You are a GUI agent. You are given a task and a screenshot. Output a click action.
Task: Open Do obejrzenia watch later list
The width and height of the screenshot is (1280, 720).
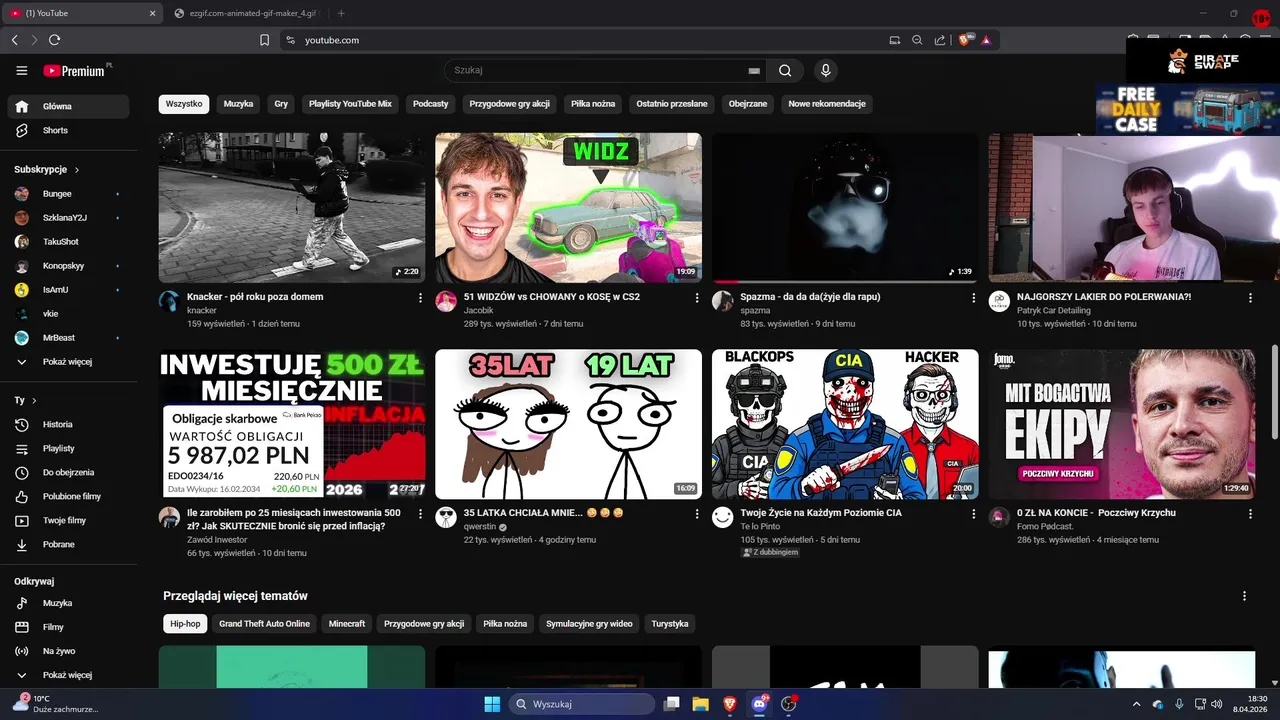click(68, 472)
